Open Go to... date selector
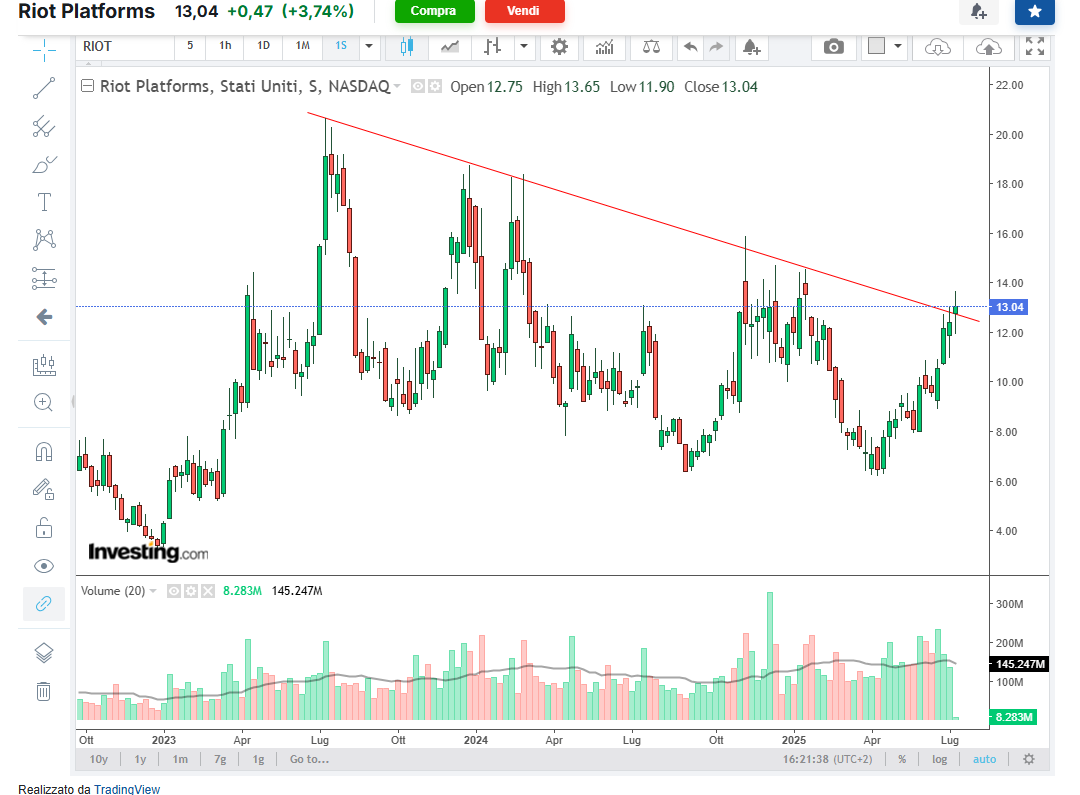Viewport: 1080px width, 795px height. point(309,759)
